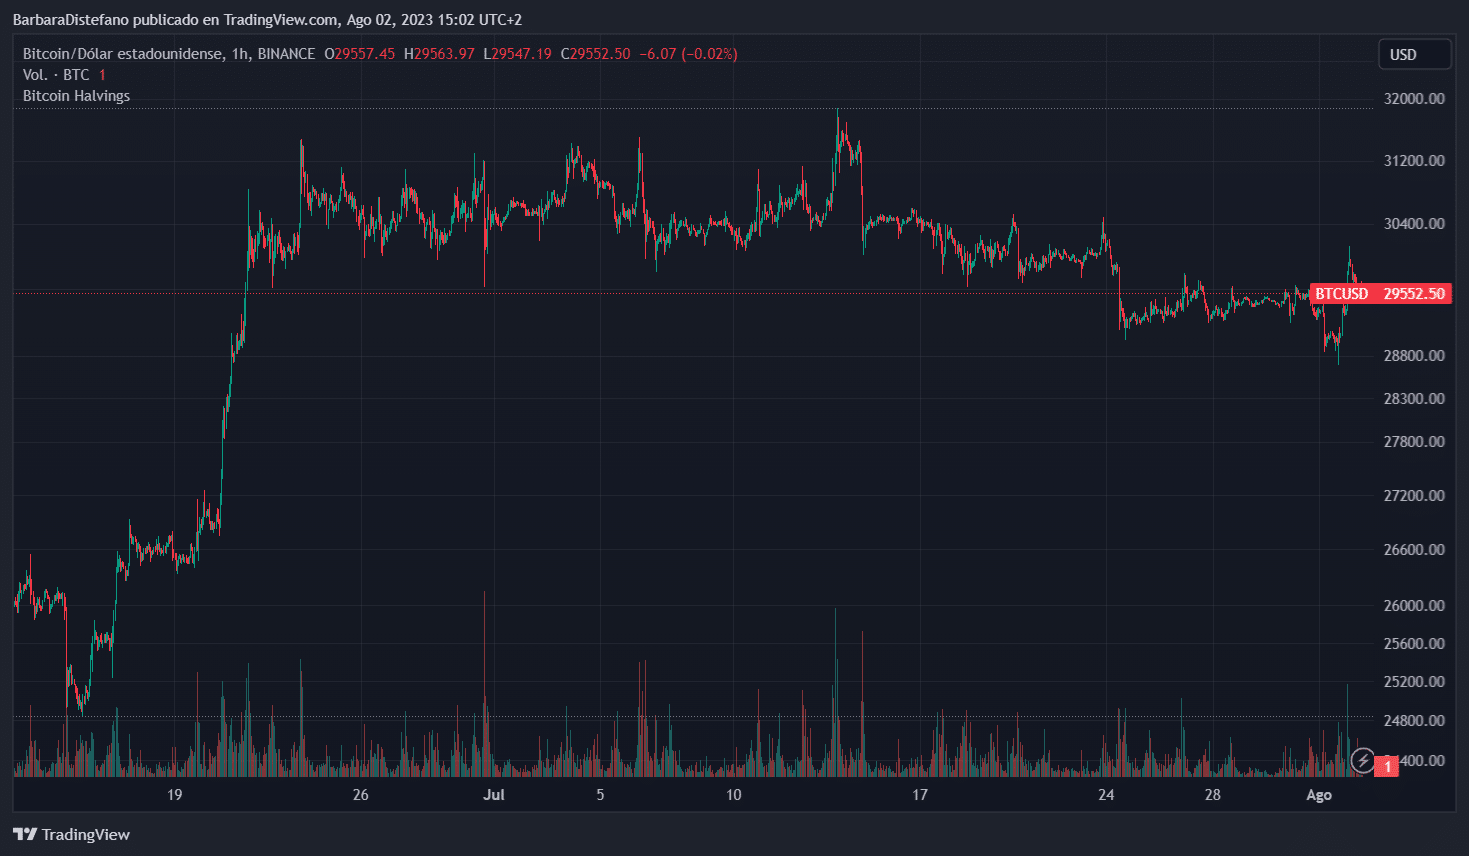Click the lightning bolt alert icon
This screenshot has height=856, width=1469.
click(1362, 760)
